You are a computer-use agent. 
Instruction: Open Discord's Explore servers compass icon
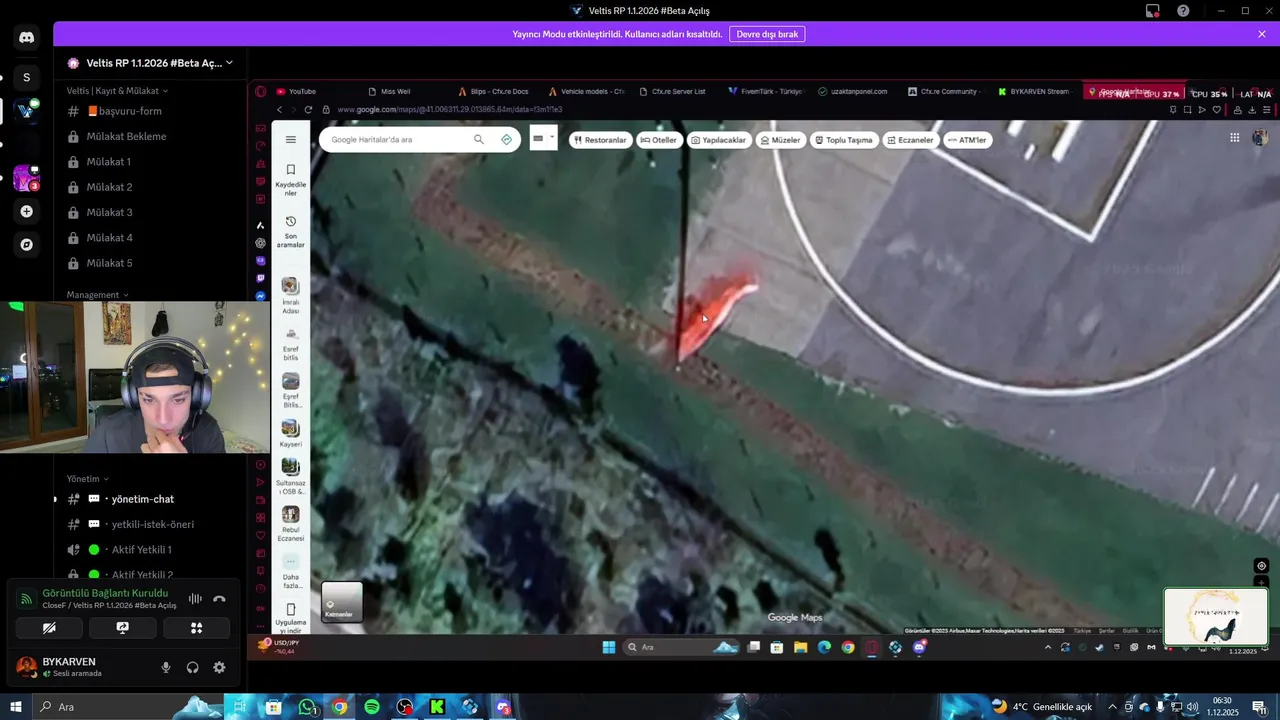pyautogui.click(x=26, y=244)
